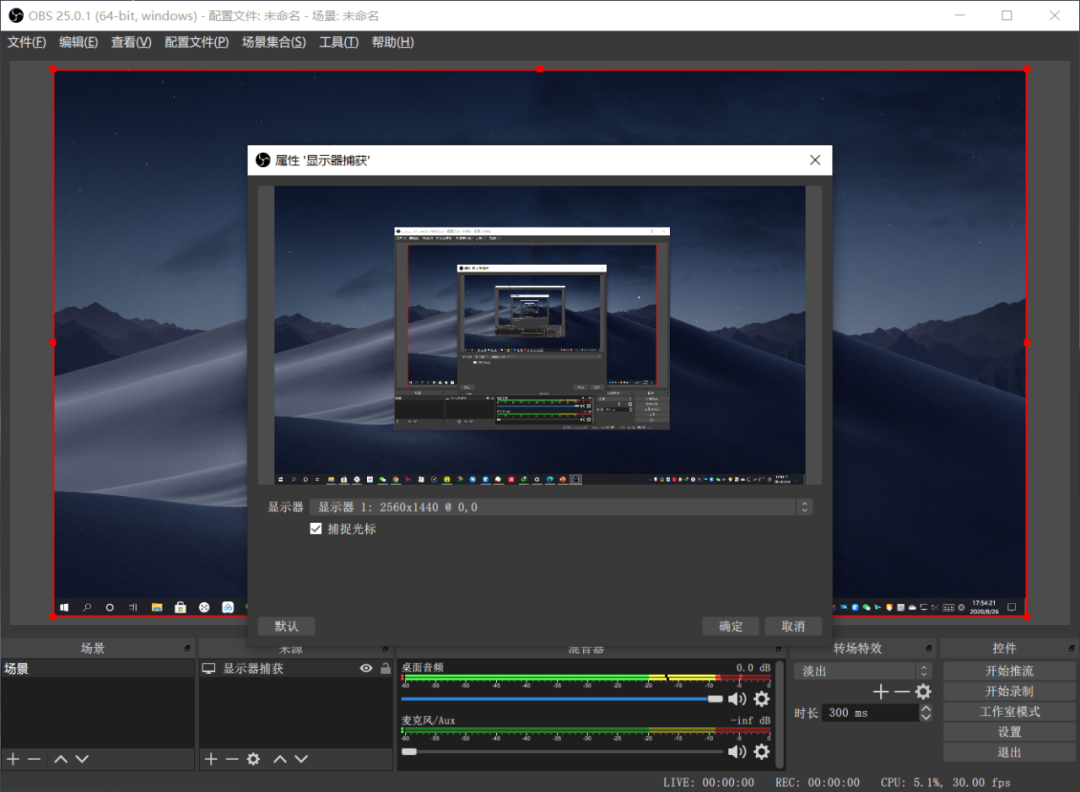The width and height of the screenshot is (1080, 792).
Task: Open OBS settings with the 设置 button
Action: pyautogui.click(x=1009, y=731)
